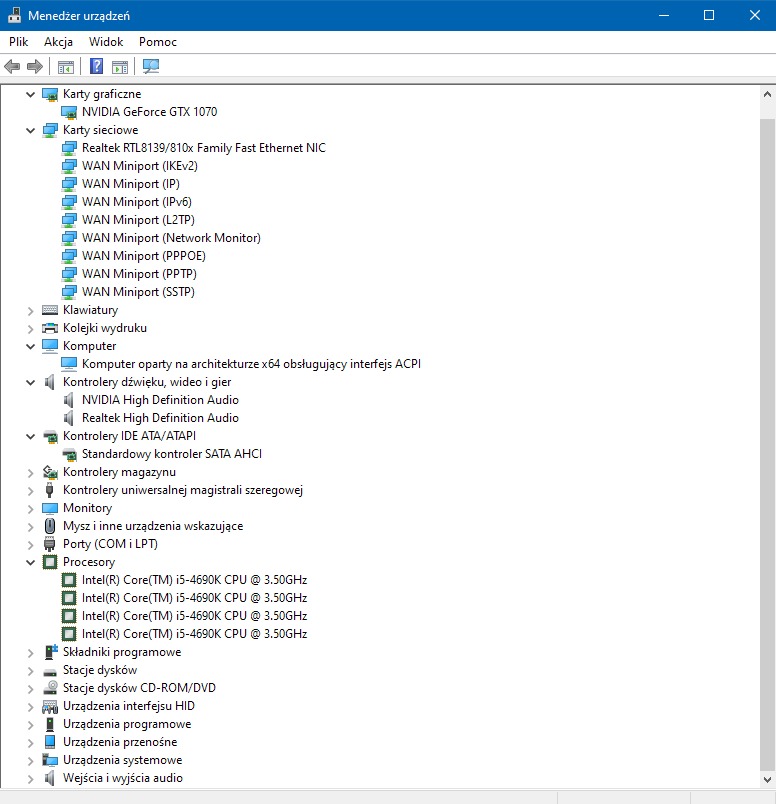Click the scroll down arrow

tap(767, 780)
